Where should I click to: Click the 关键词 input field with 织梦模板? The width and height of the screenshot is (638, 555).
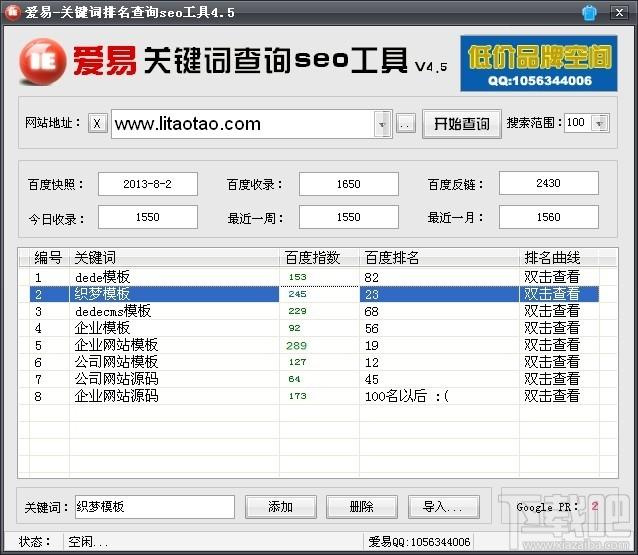[155, 507]
